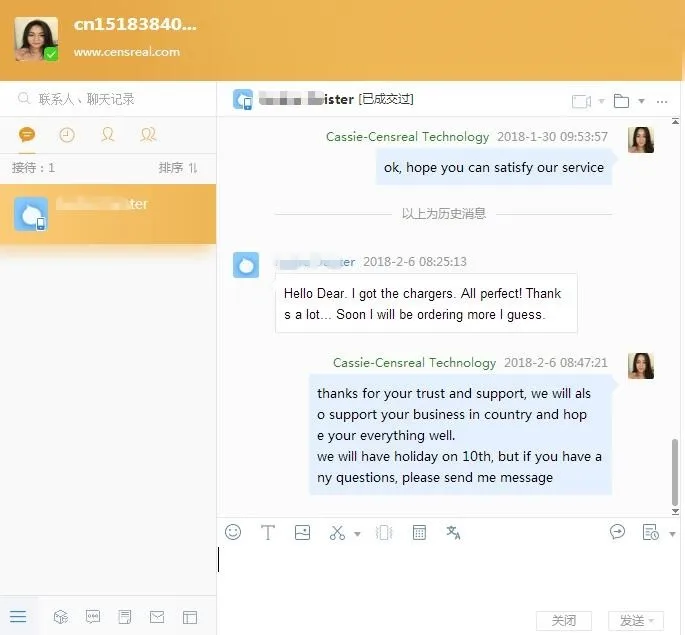This screenshot has height=635, width=685.
Task: Switch to the single contacts tab
Action: 107,135
